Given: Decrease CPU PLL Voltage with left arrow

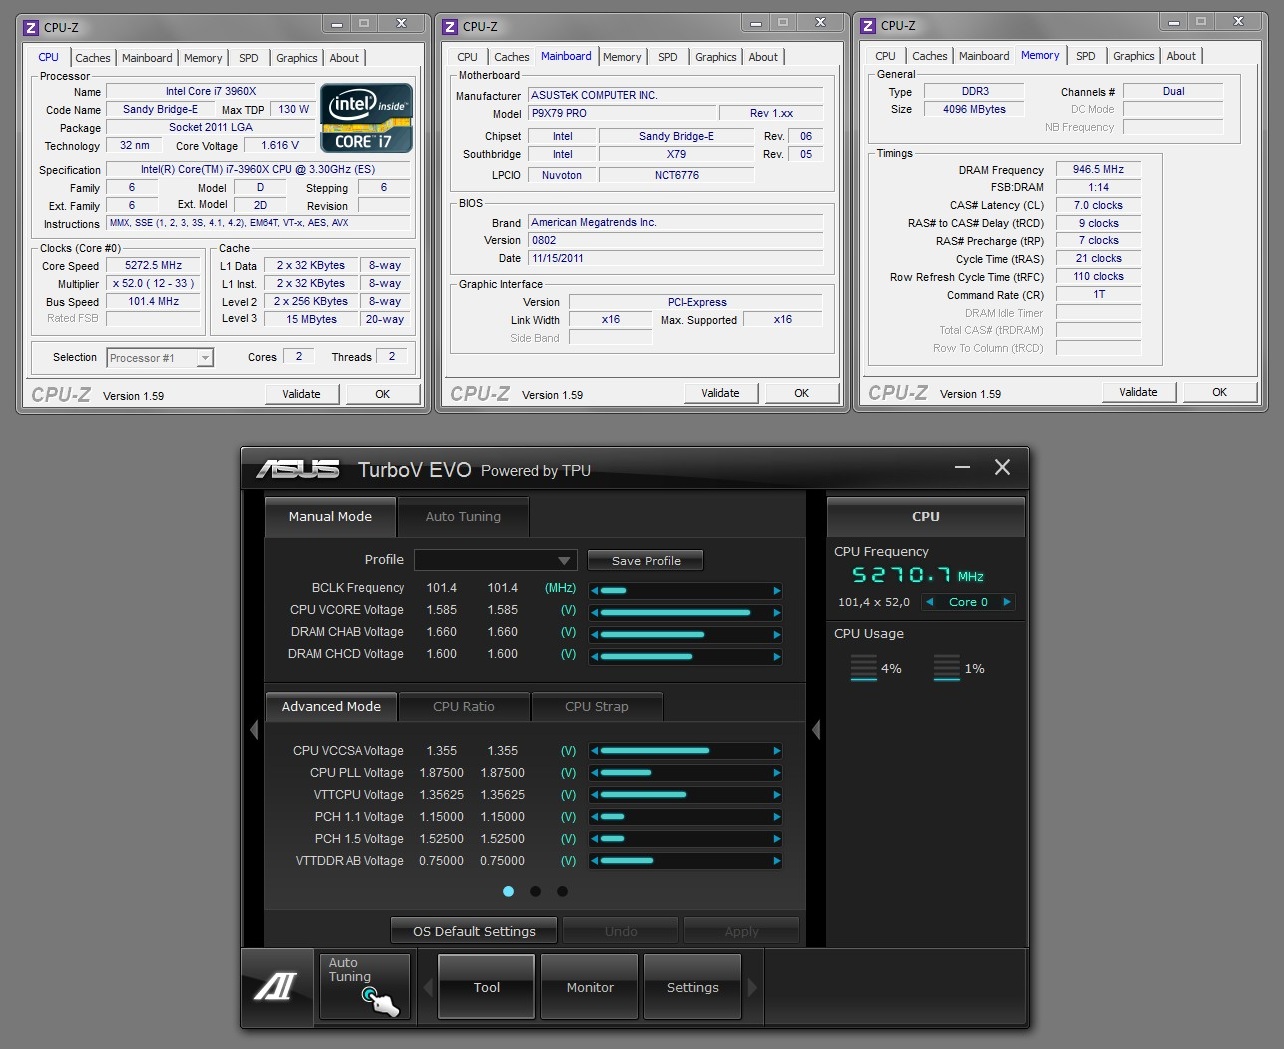Looking at the screenshot, I should tap(595, 772).
